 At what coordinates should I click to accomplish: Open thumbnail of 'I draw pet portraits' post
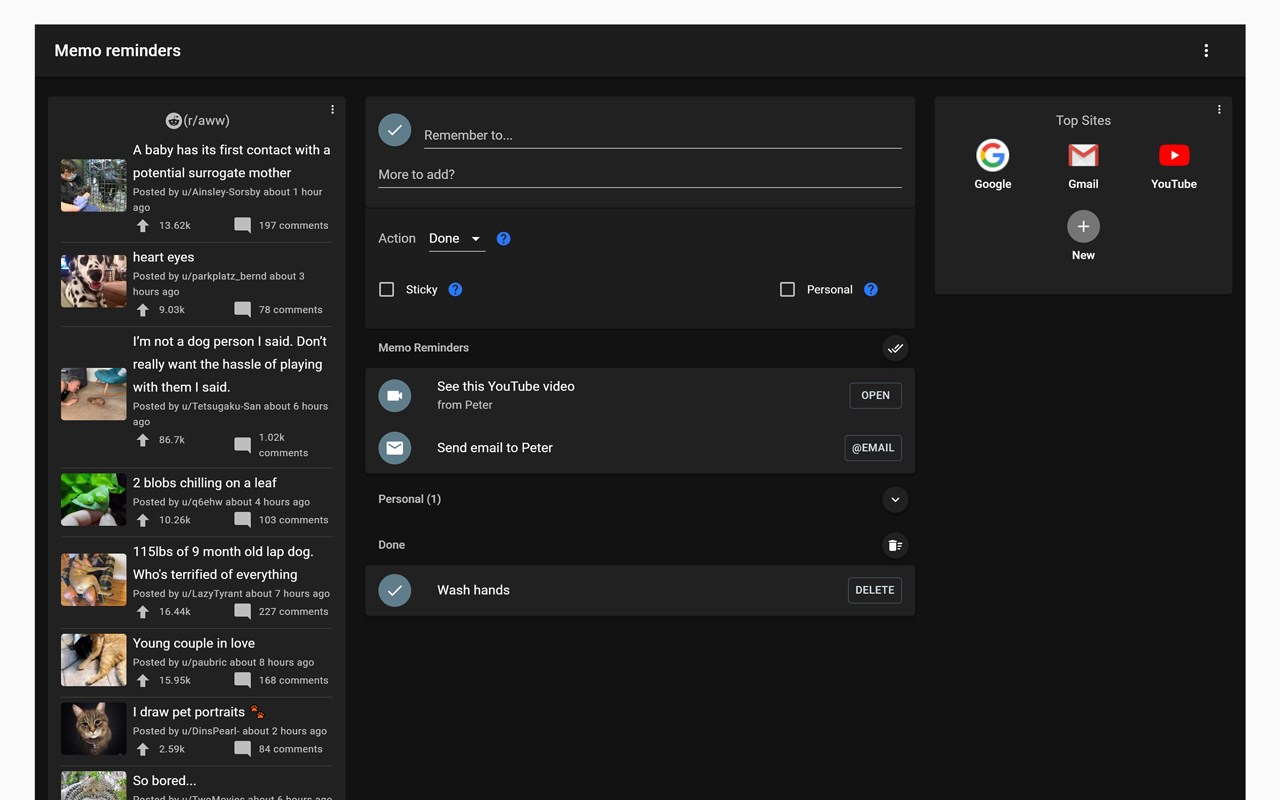(94, 728)
